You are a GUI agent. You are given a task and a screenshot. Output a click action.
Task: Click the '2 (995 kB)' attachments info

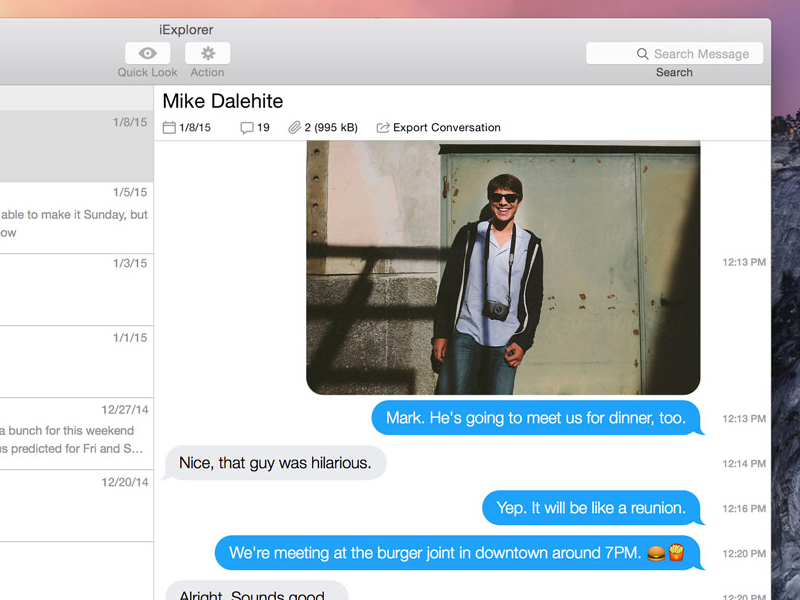[331, 128]
